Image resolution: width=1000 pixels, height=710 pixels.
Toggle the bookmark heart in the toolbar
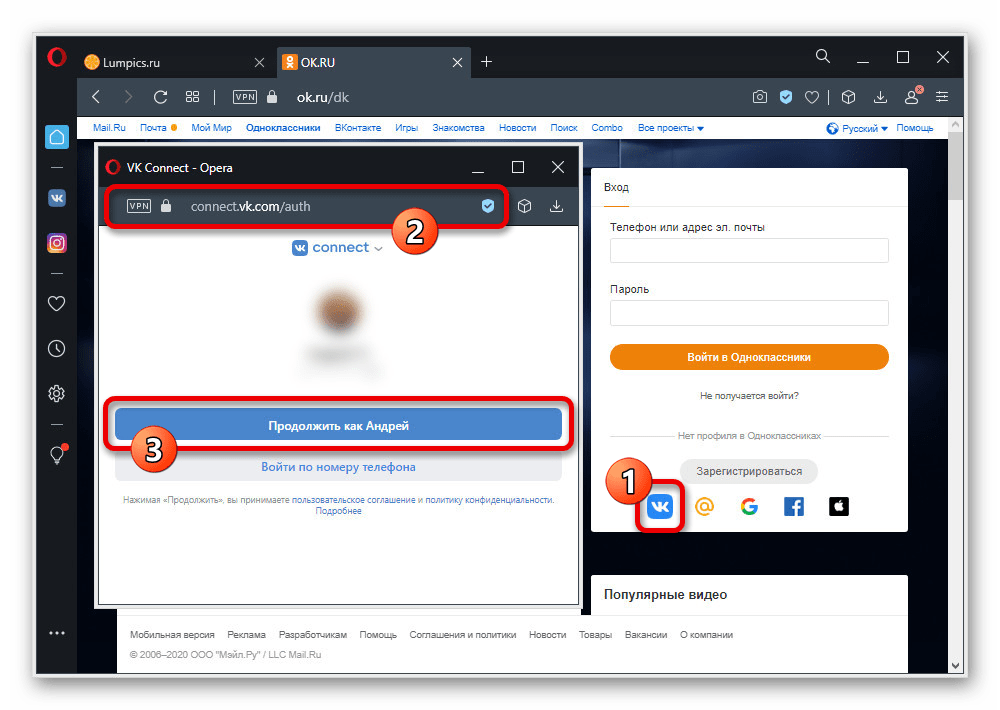coord(812,97)
